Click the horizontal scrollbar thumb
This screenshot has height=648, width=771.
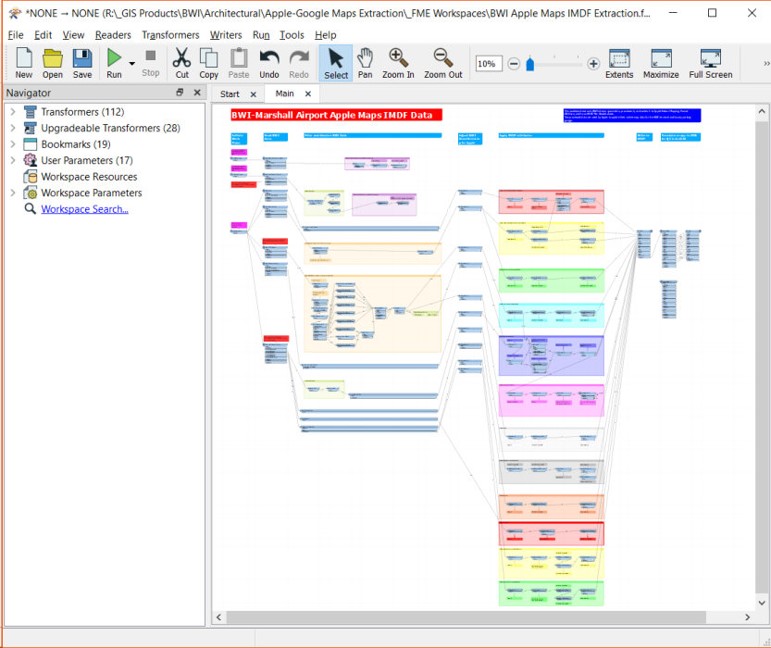pos(466,617)
